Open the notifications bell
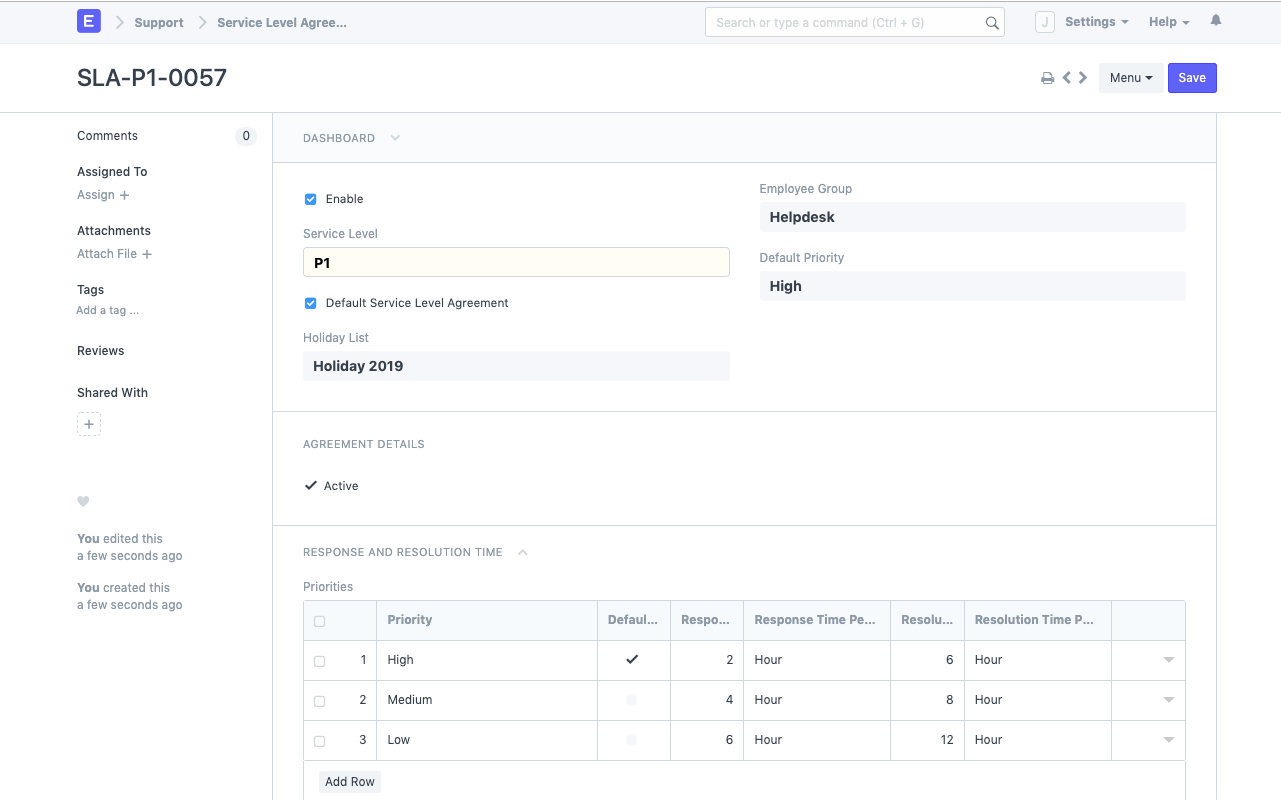Screen dimensions: 1281x800 (1215, 21)
